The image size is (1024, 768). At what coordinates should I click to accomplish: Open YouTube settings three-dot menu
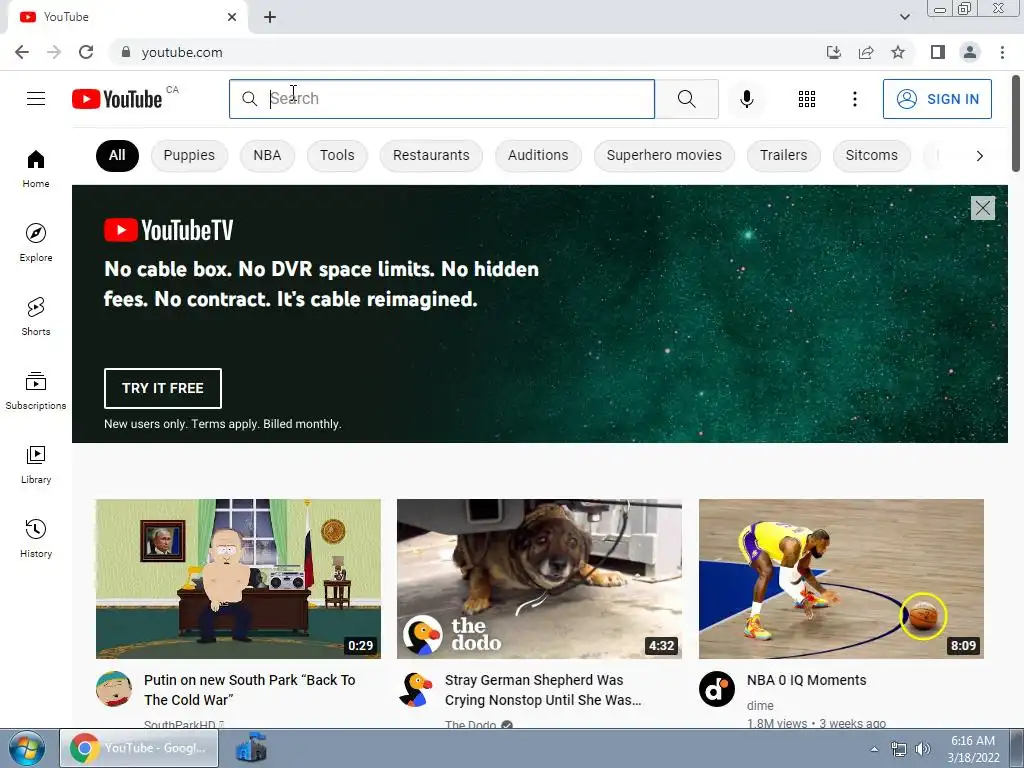click(x=854, y=99)
